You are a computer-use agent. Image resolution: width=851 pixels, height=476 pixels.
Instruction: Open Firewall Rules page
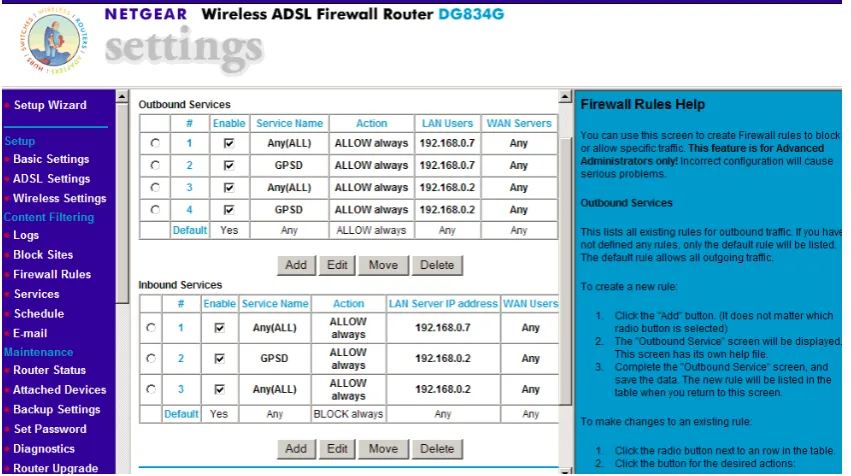(52, 274)
